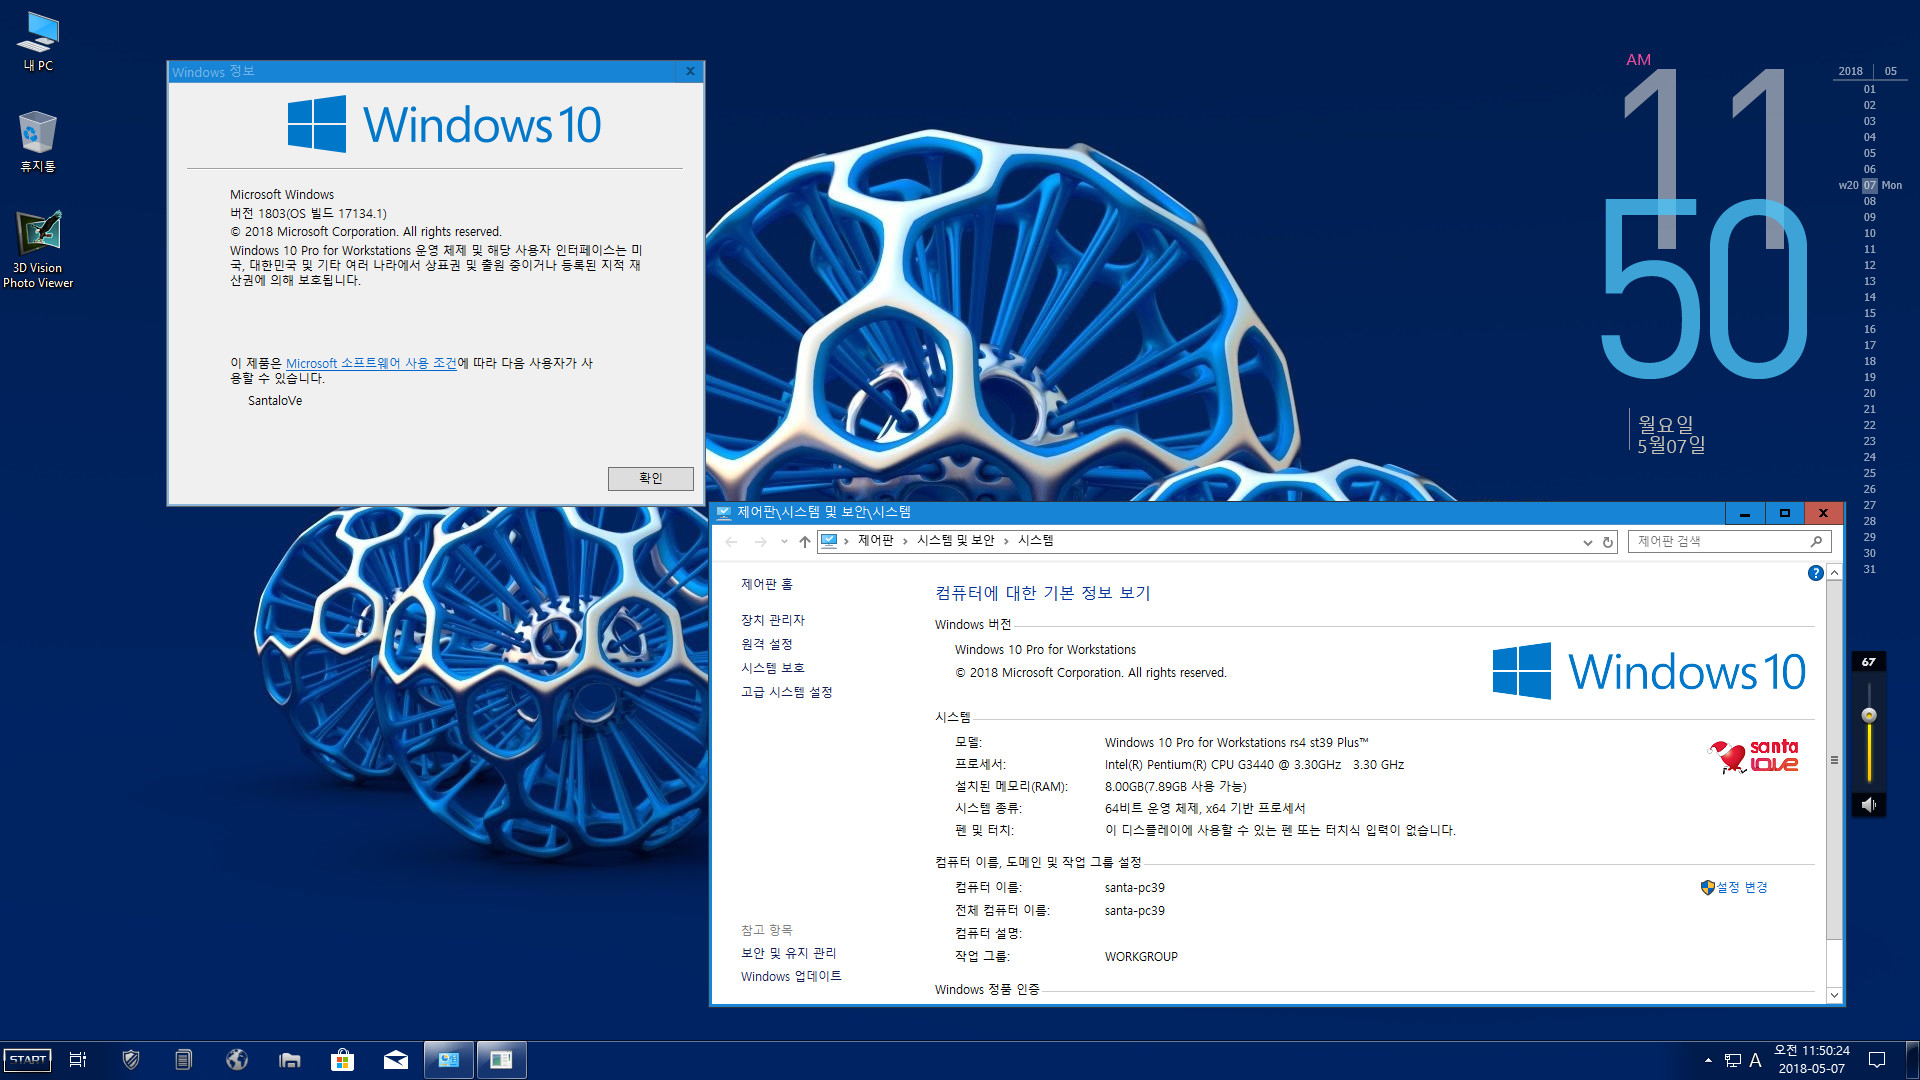Open 고급 시스템 설정 in sidebar
The height and width of the screenshot is (1080, 1920).
click(786, 692)
